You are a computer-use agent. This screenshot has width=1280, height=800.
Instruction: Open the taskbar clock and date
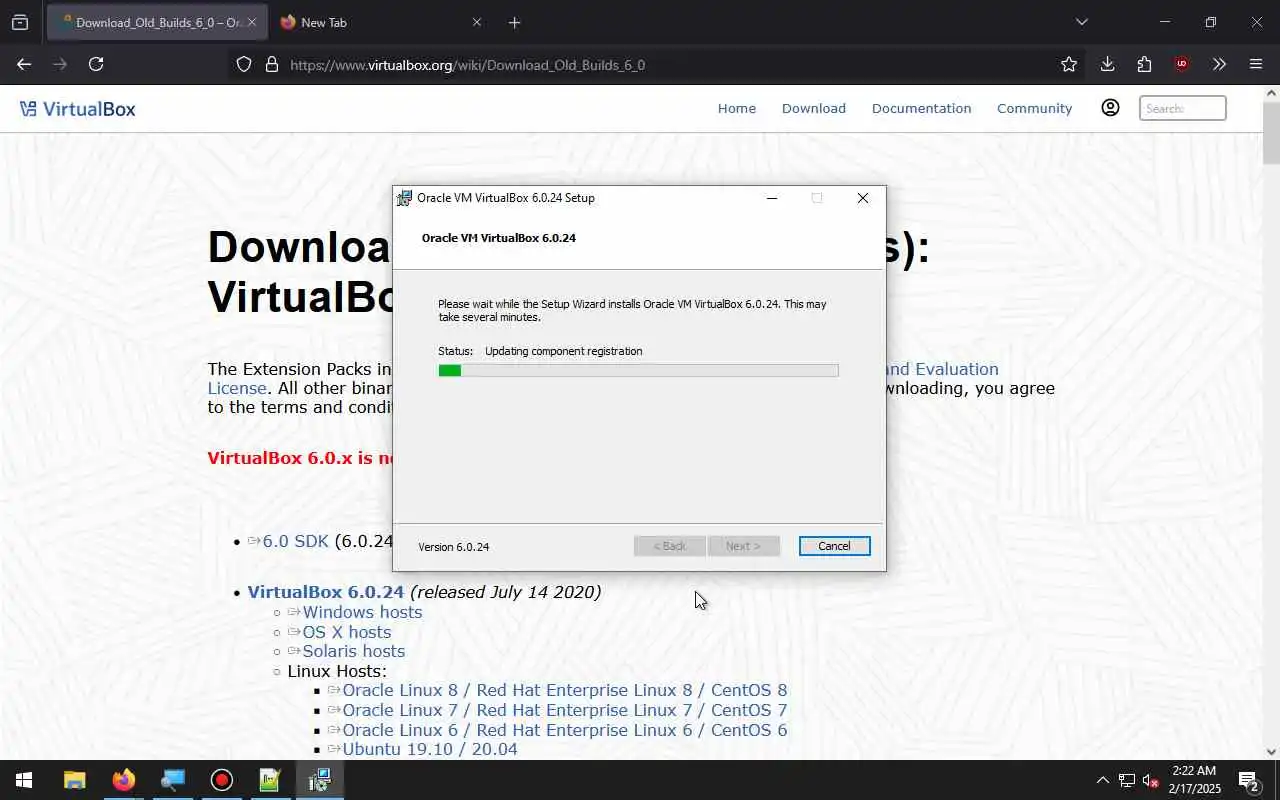(1194, 780)
